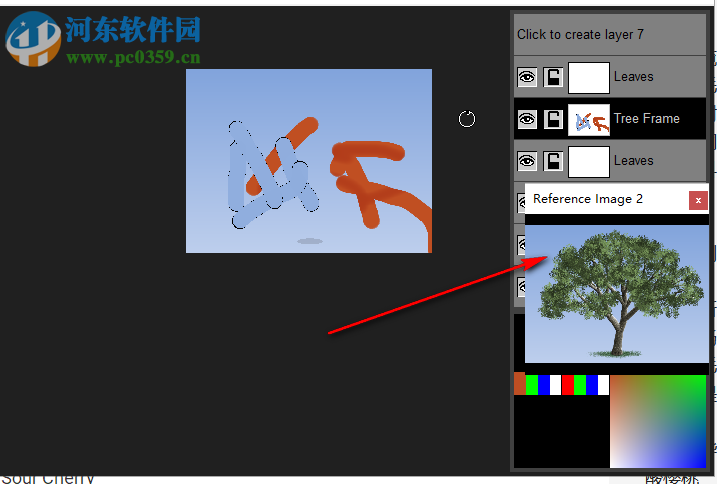Hide the Leaves layer below Tree Frame

(527, 161)
